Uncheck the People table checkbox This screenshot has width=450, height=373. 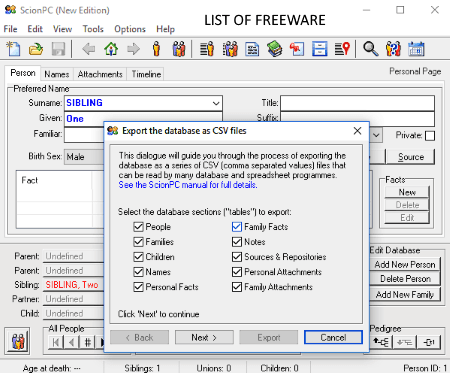point(138,227)
